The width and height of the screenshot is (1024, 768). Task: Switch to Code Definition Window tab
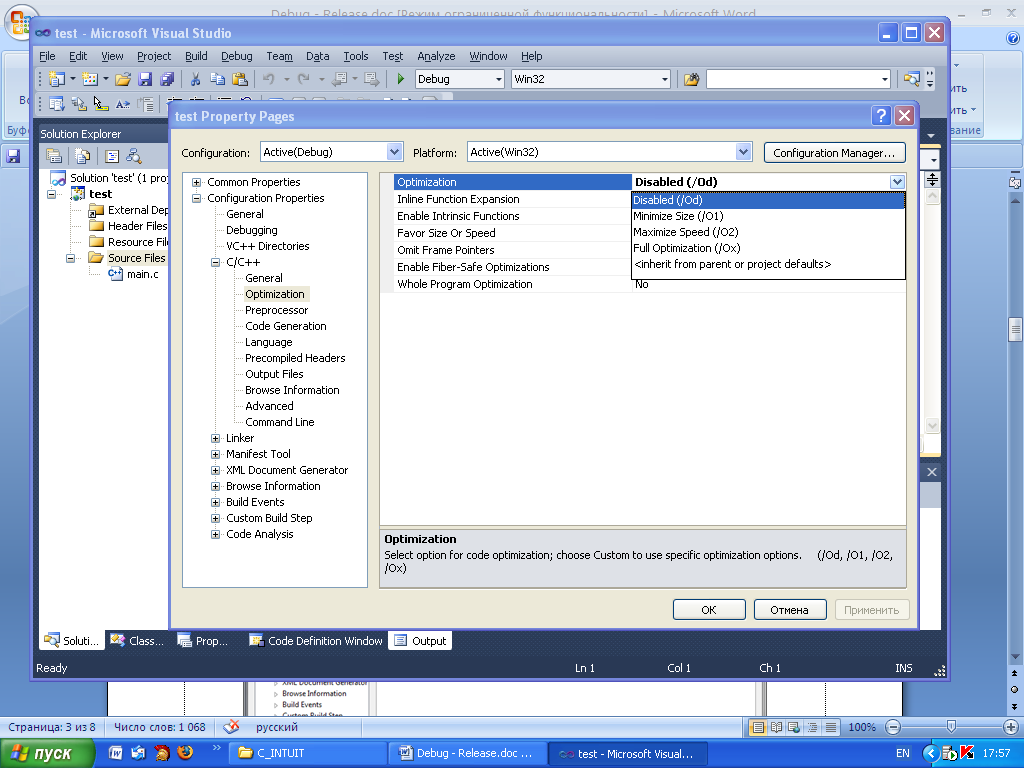click(x=316, y=641)
